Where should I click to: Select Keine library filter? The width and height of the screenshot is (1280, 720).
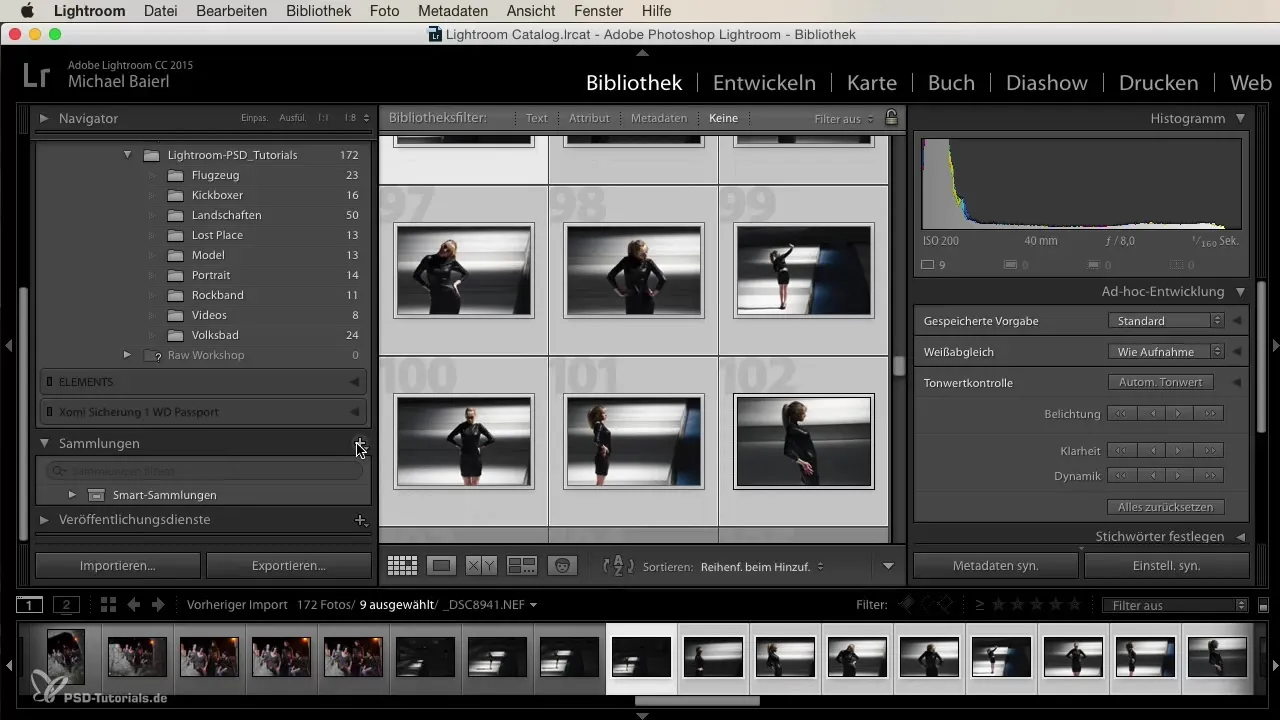(x=723, y=118)
